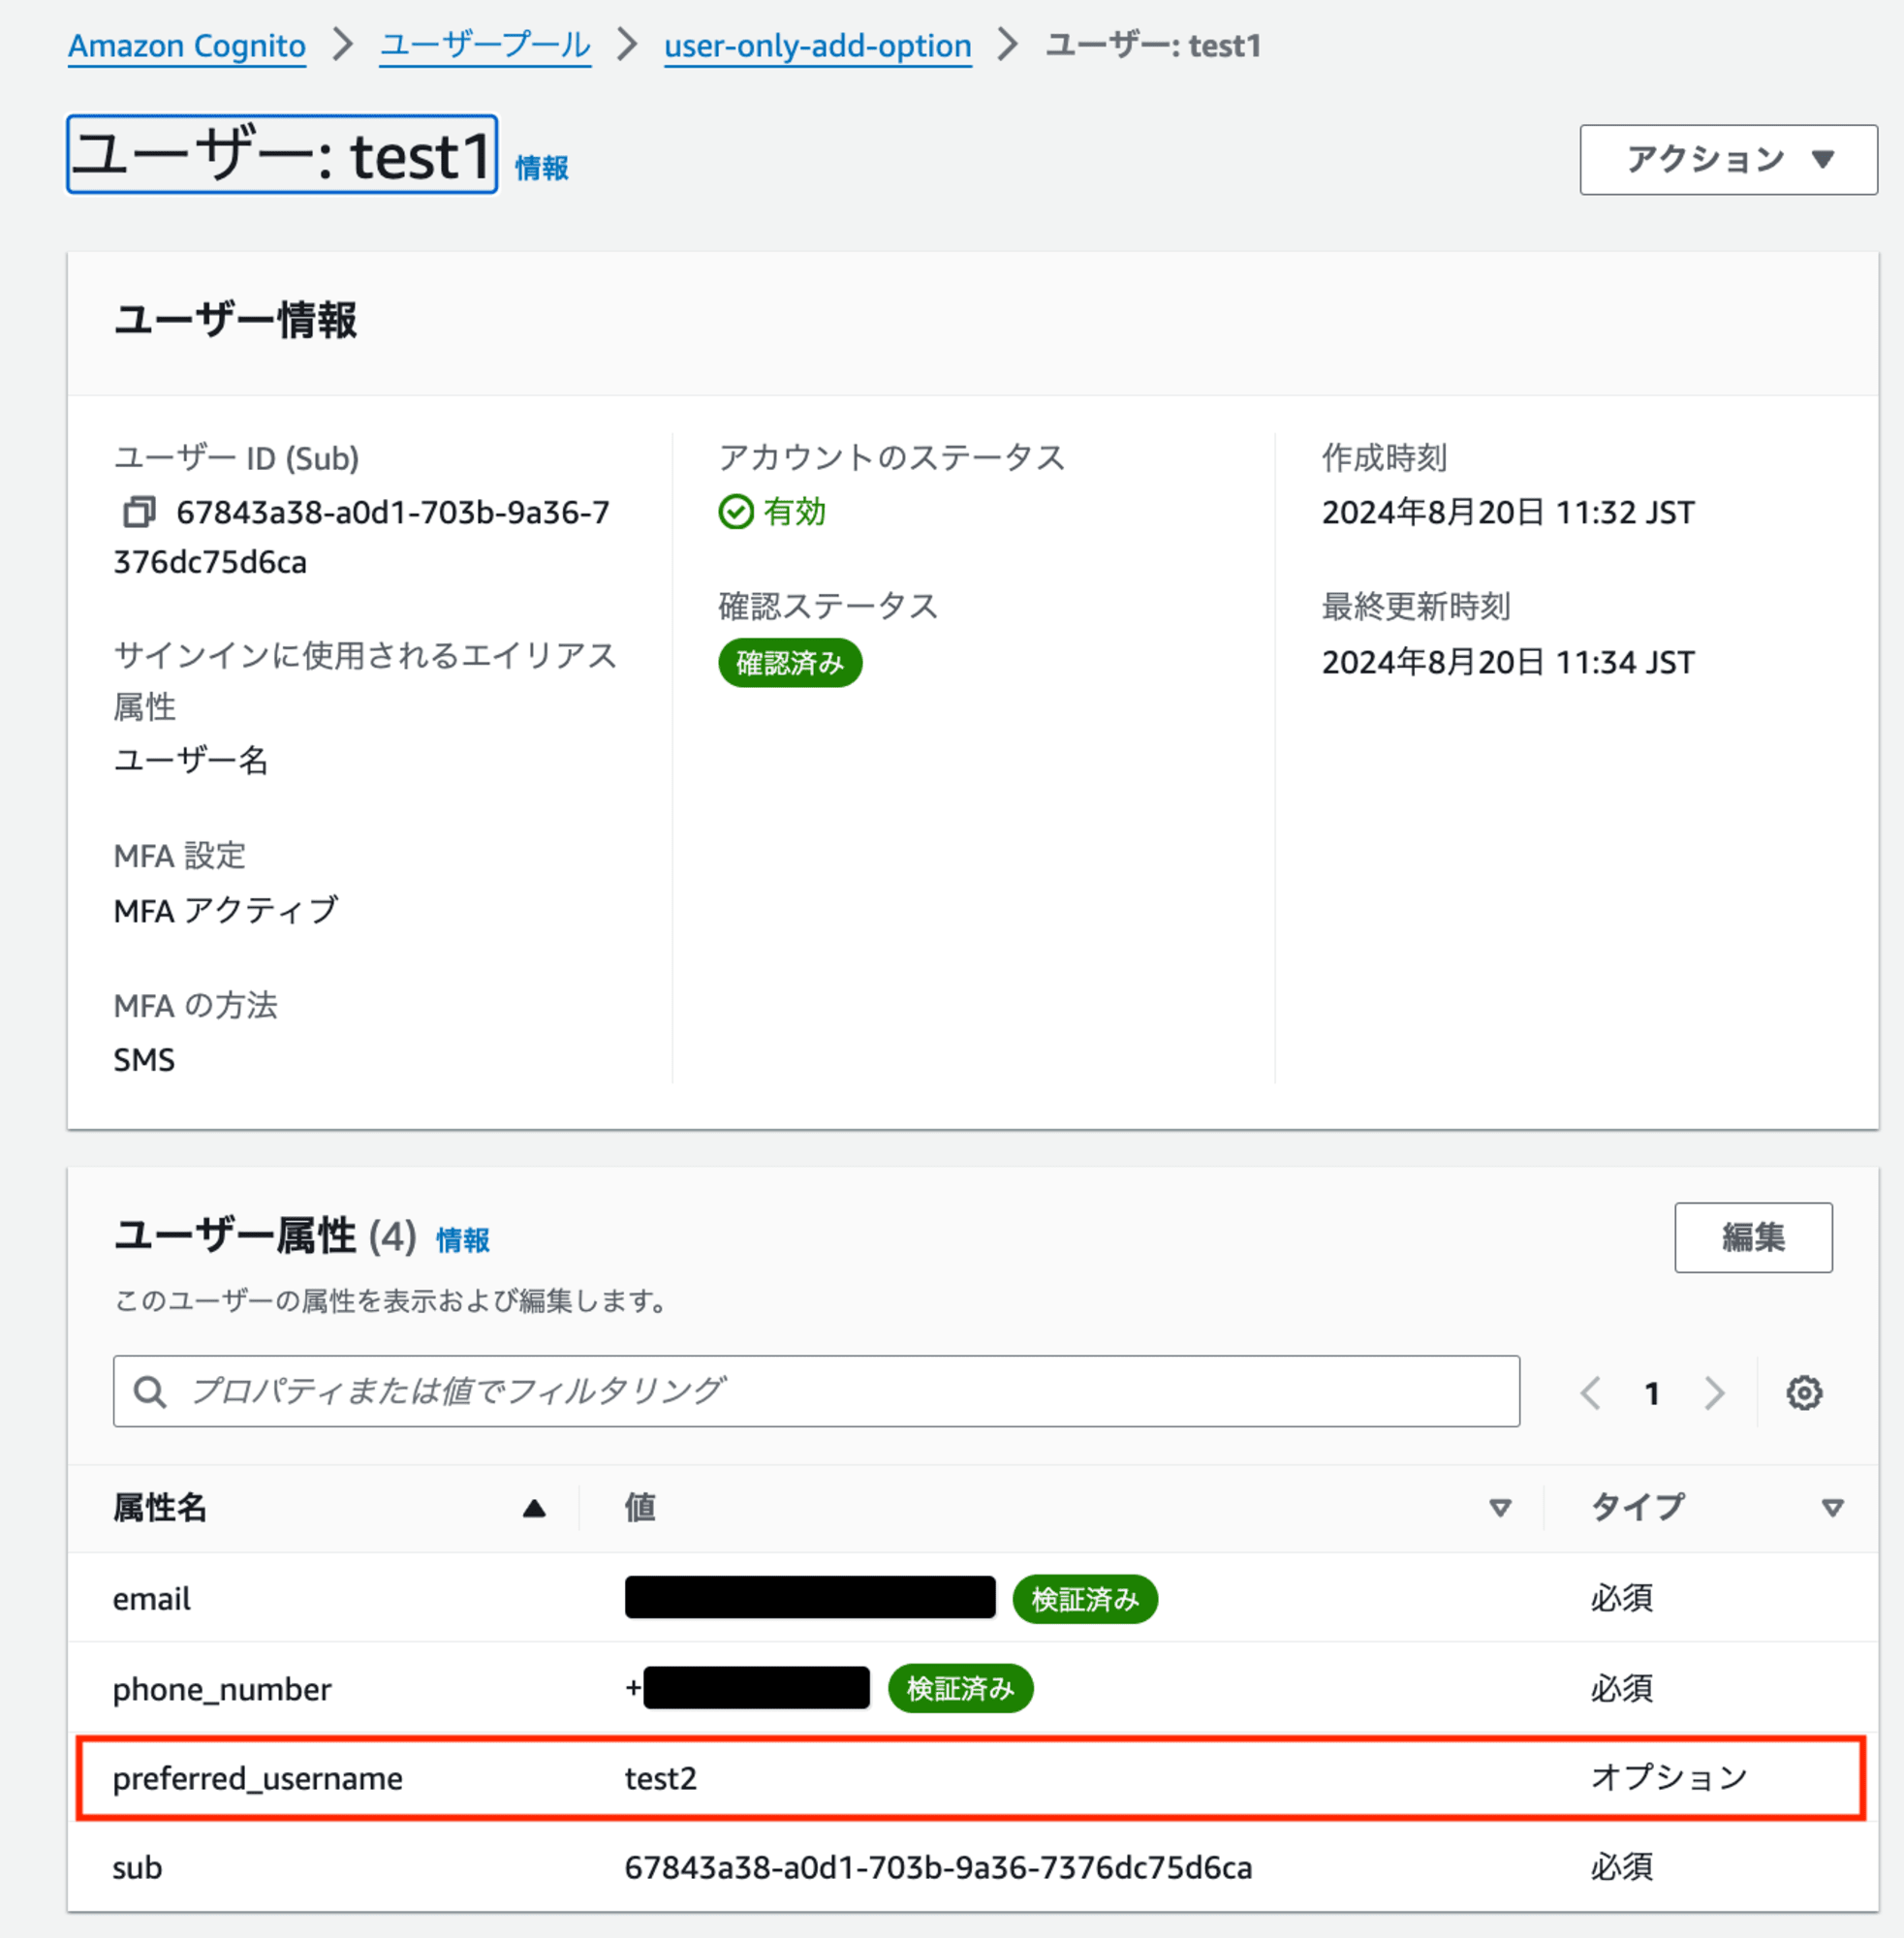The image size is (1904, 1938).
Task: Click 検証済み badge in phone_number row
Action: [x=960, y=1689]
